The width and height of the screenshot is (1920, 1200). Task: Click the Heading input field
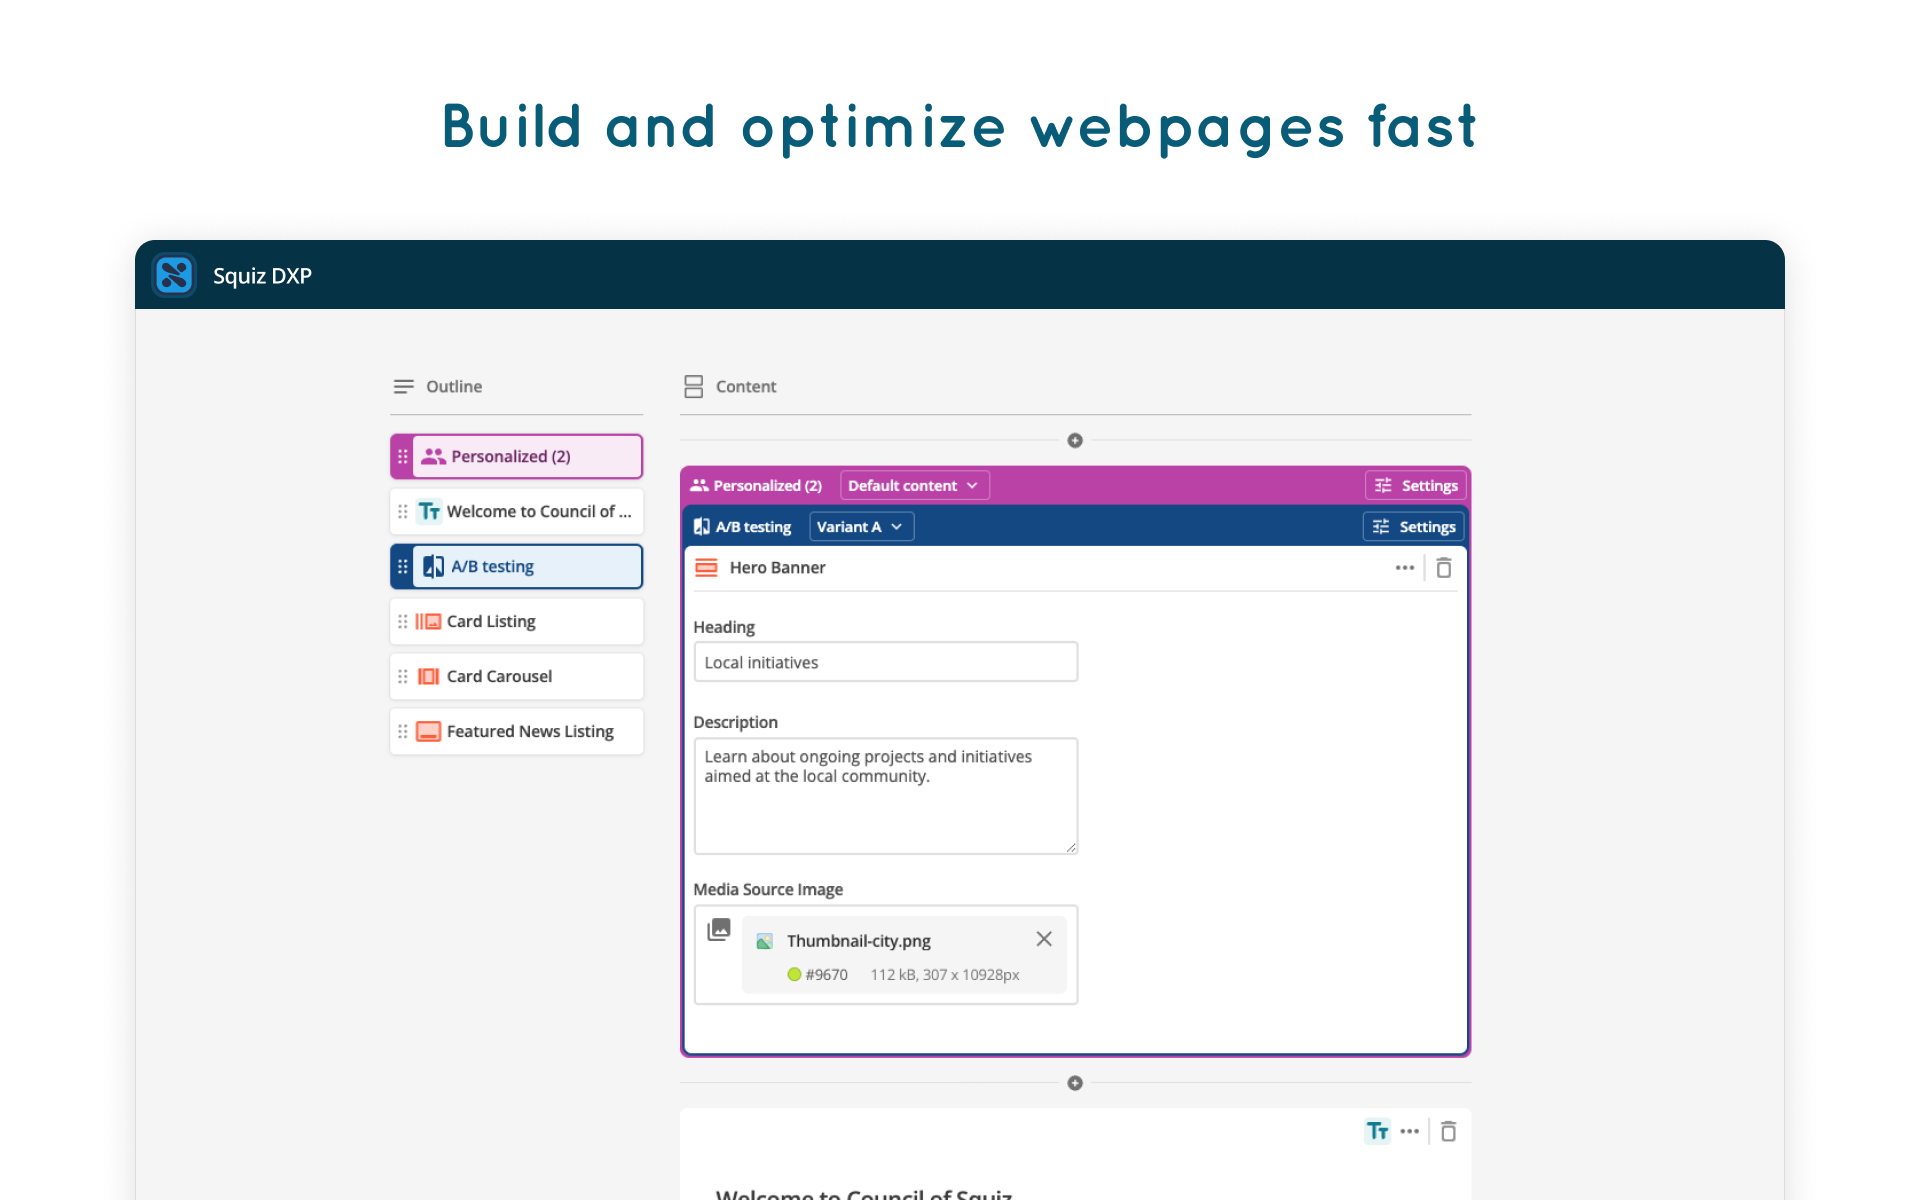(886, 661)
